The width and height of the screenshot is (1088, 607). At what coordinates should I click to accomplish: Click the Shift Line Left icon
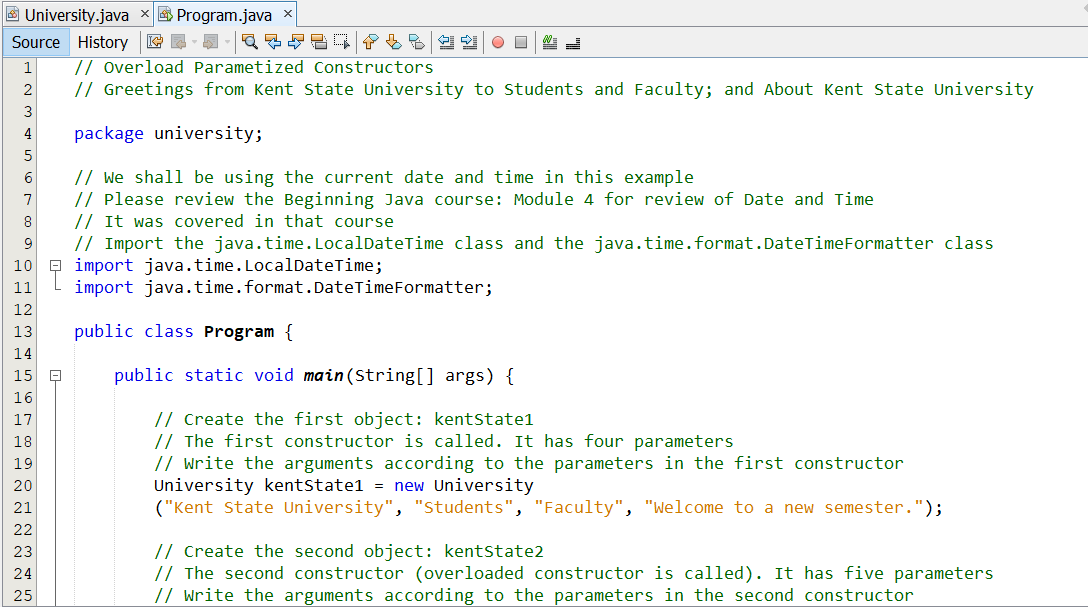click(x=446, y=42)
